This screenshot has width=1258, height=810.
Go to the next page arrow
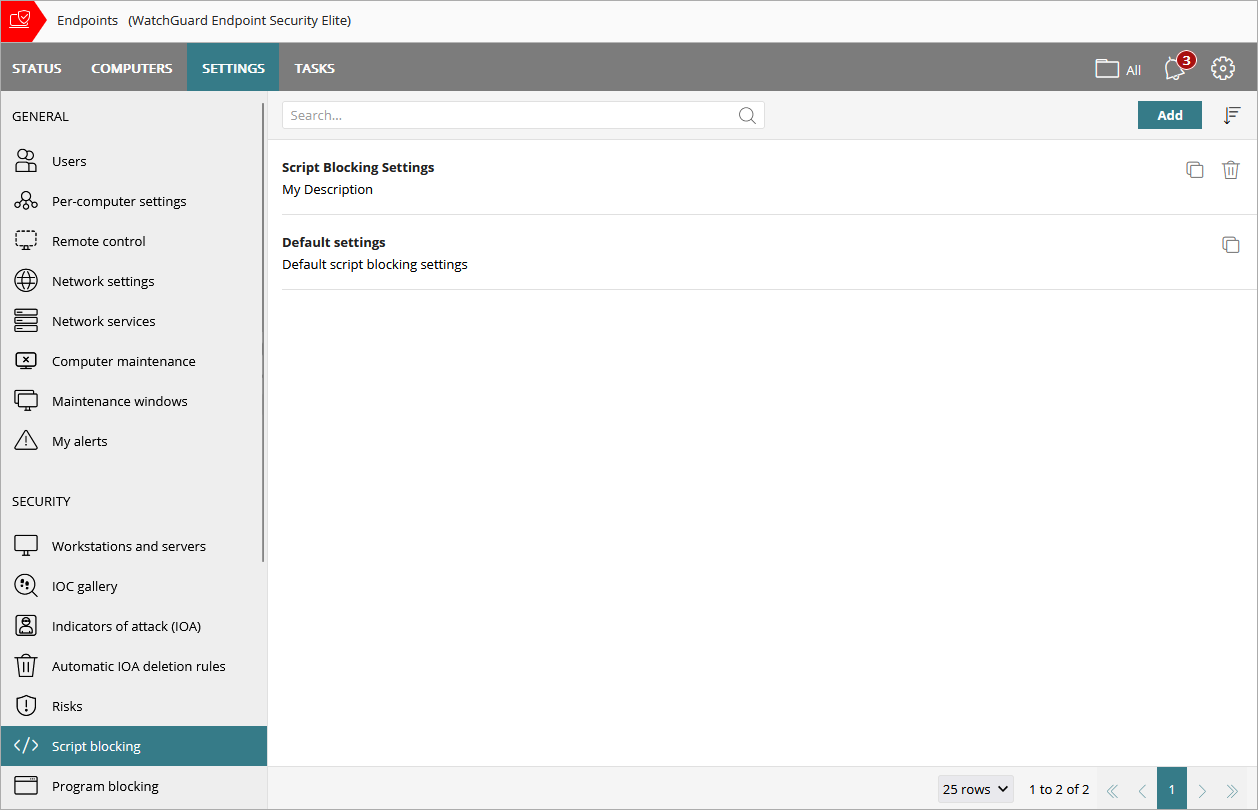coord(1202,789)
